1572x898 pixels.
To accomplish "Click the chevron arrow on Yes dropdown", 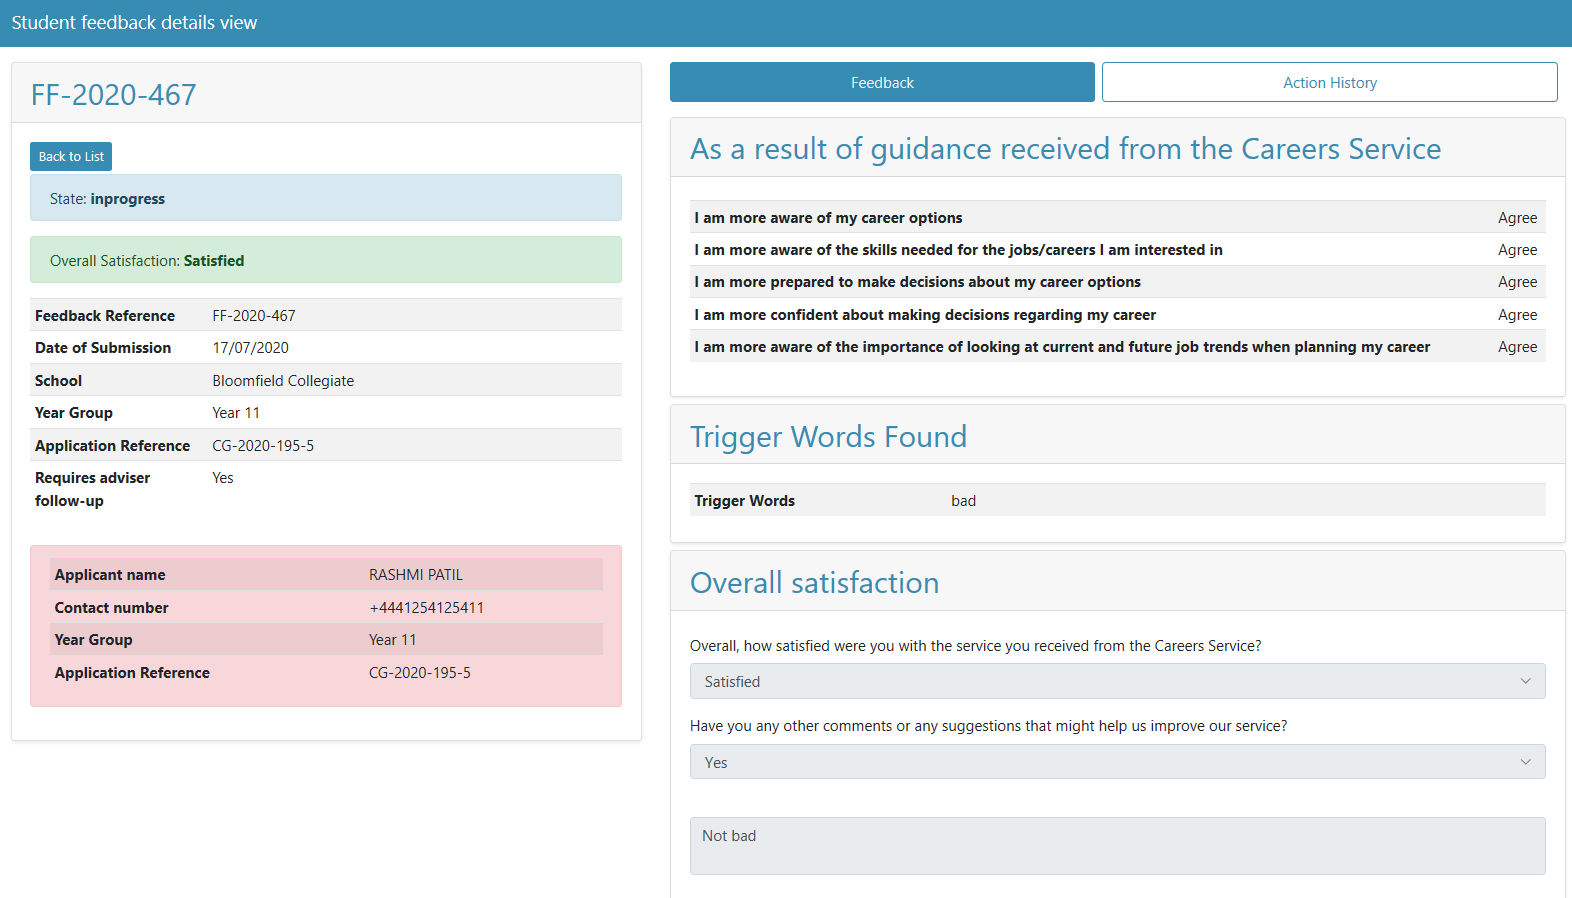I will click(x=1525, y=762).
